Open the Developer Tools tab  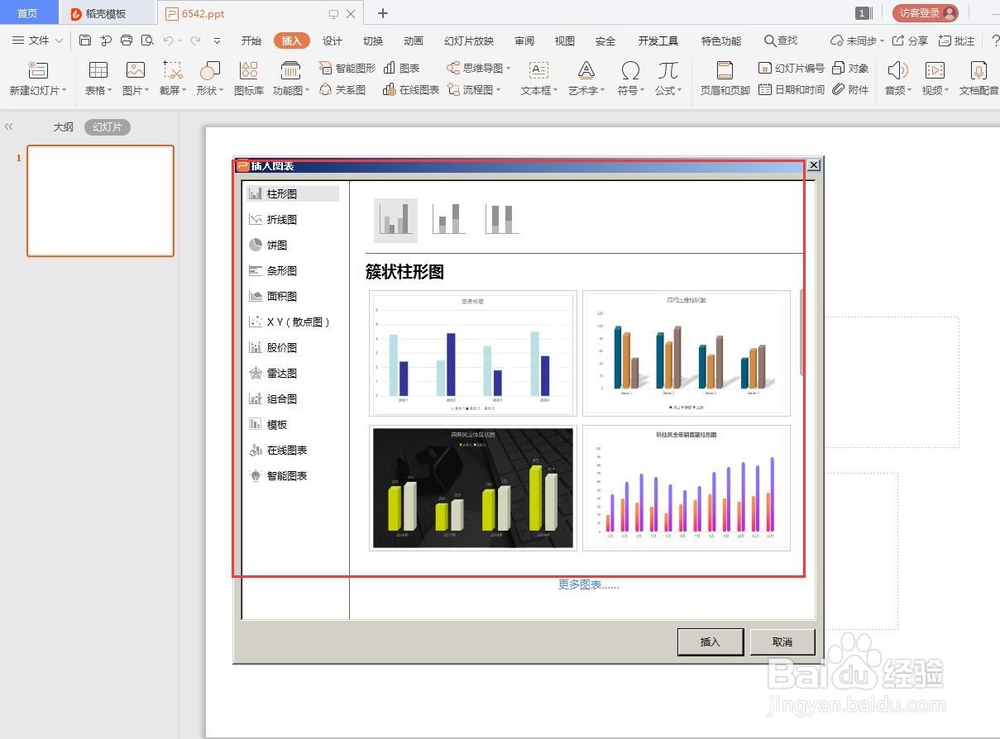pyautogui.click(x=658, y=40)
